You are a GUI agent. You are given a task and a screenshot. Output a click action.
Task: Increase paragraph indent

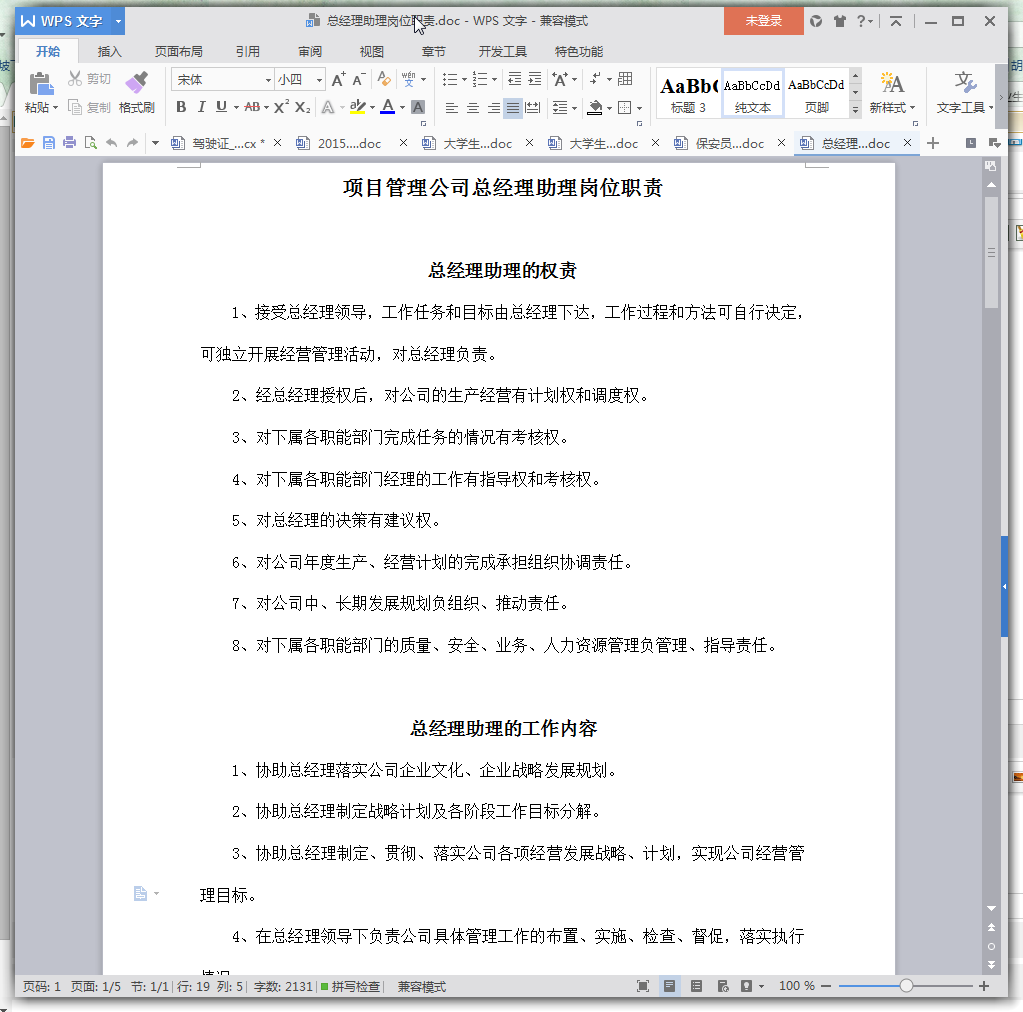pos(535,80)
